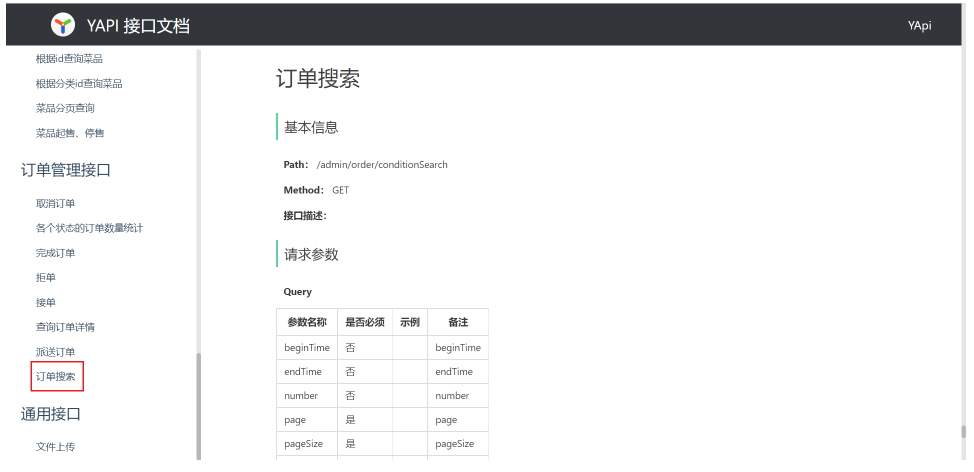Click 否 in the endTime row
Image resolution: width=974 pixels, height=472 pixels.
(x=350, y=371)
